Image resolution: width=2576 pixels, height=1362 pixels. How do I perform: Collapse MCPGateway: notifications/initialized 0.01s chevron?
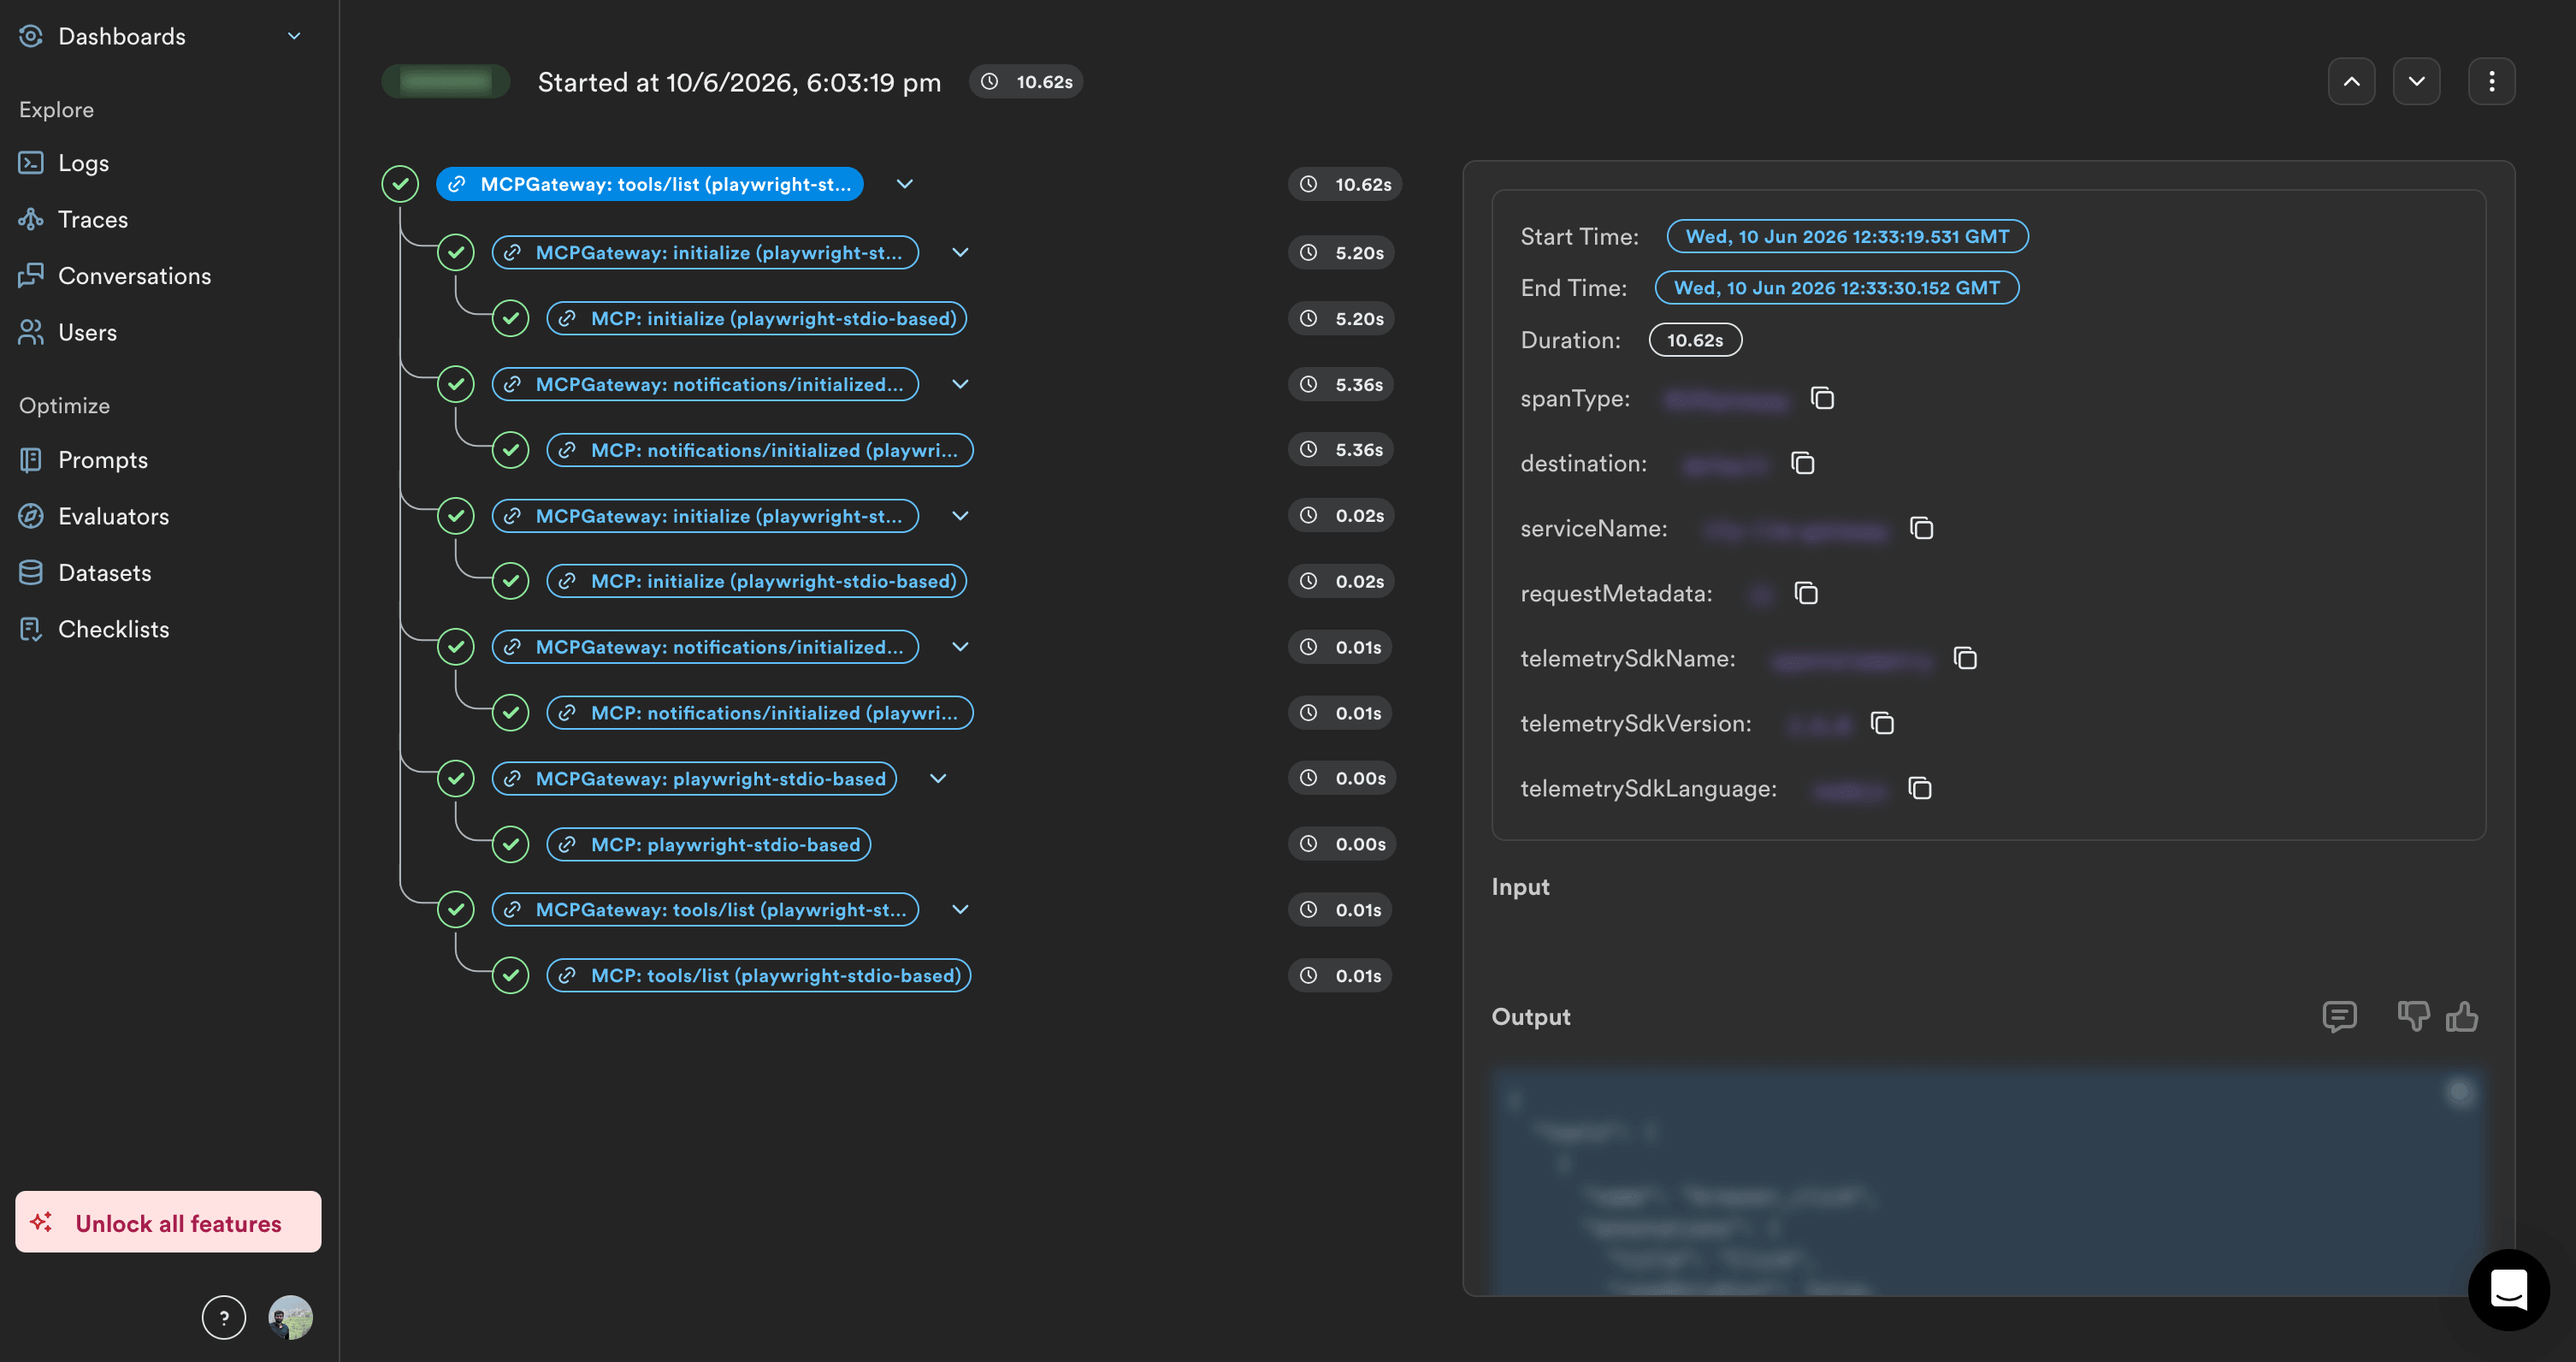click(961, 647)
